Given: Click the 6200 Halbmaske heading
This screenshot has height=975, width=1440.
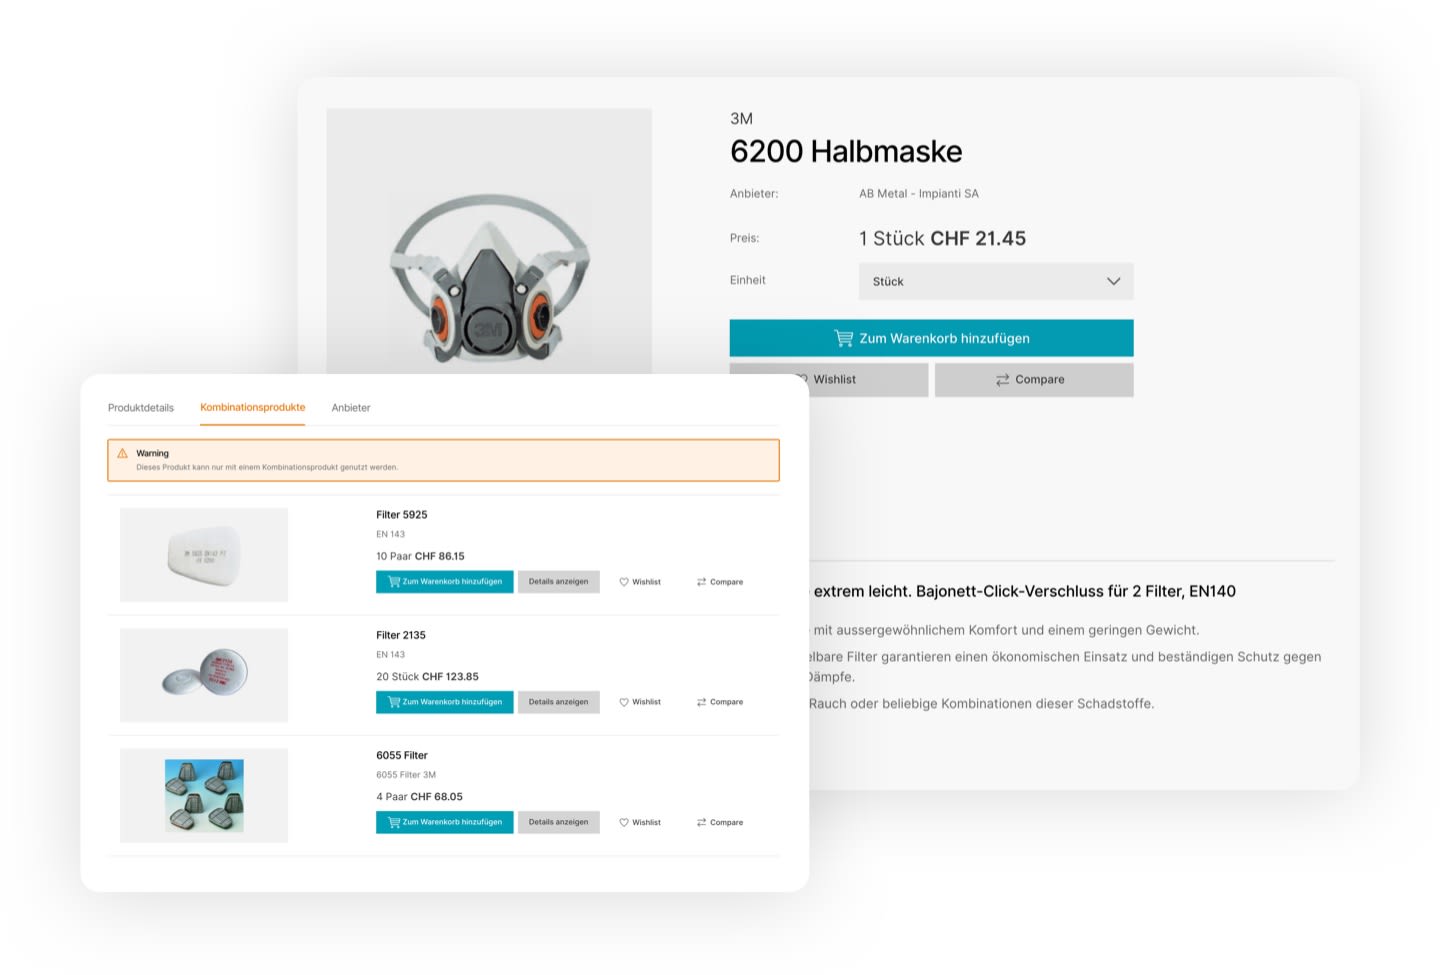Looking at the screenshot, I should pos(846,152).
